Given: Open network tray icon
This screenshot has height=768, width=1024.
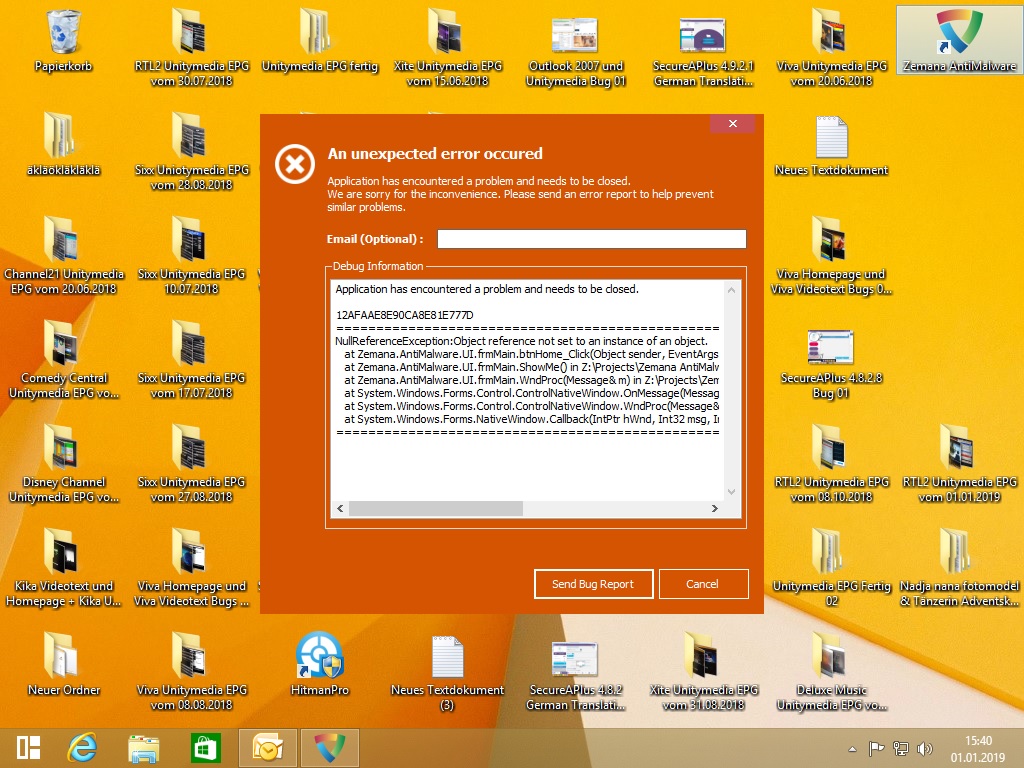Looking at the screenshot, I should (x=901, y=748).
